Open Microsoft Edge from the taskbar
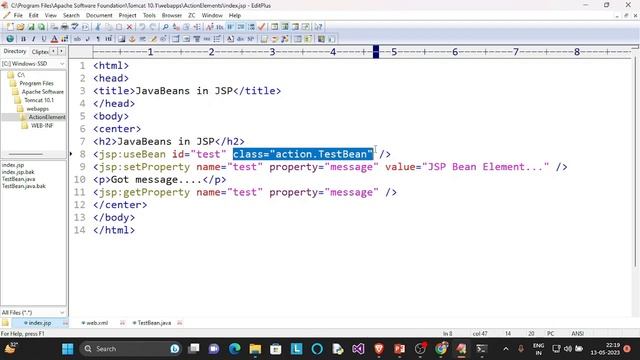This screenshot has width=640, height=360. 235,349
